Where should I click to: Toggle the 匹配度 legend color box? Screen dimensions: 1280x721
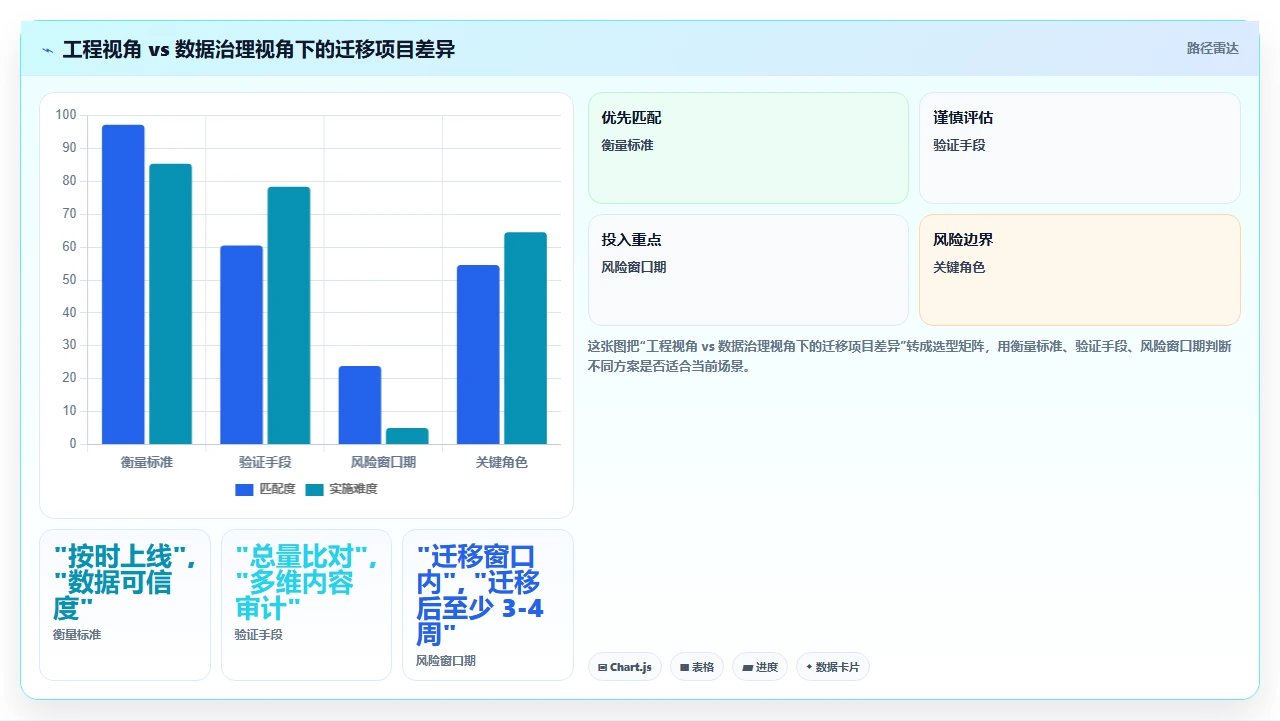click(245, 489)
